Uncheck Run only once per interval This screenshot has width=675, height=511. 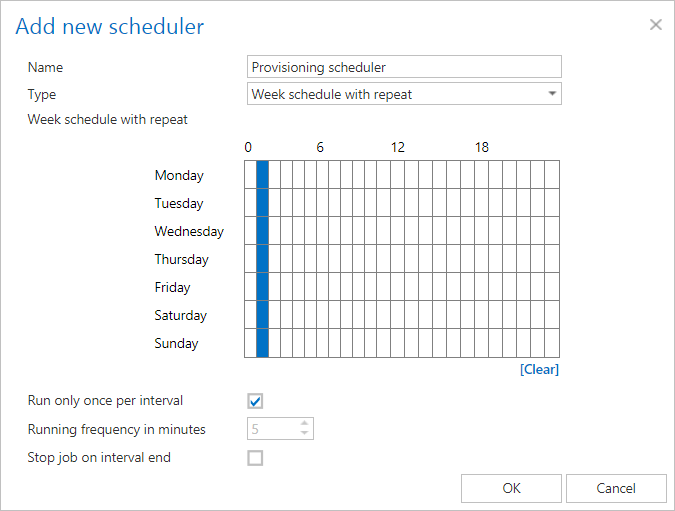pos(255,401)
